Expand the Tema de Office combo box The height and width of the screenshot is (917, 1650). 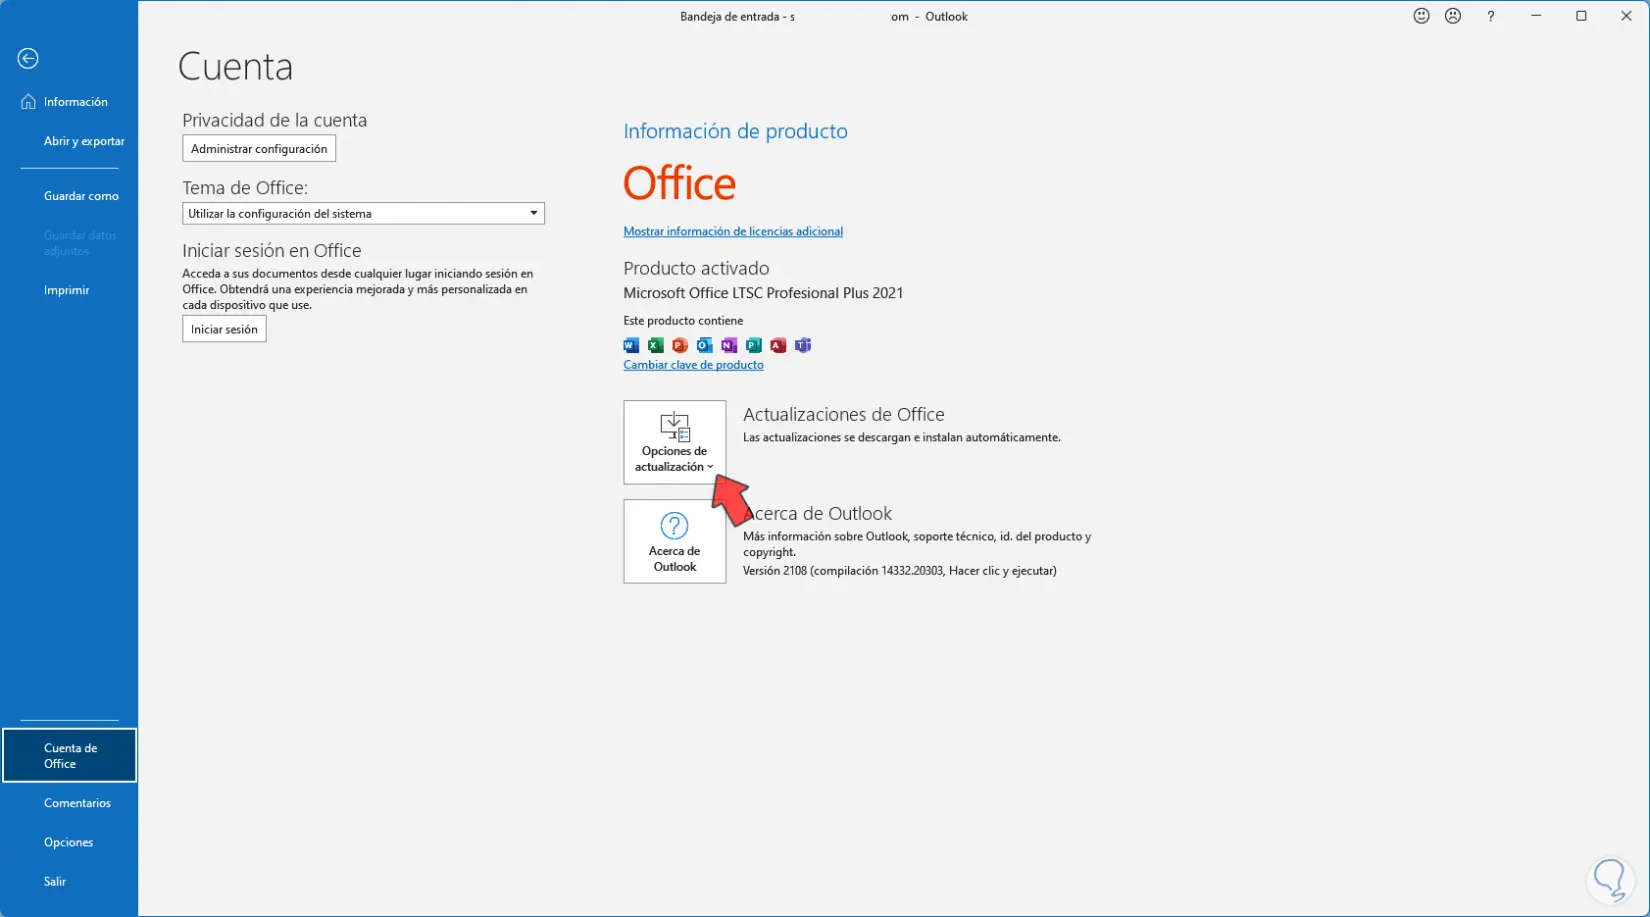point(363,213)
